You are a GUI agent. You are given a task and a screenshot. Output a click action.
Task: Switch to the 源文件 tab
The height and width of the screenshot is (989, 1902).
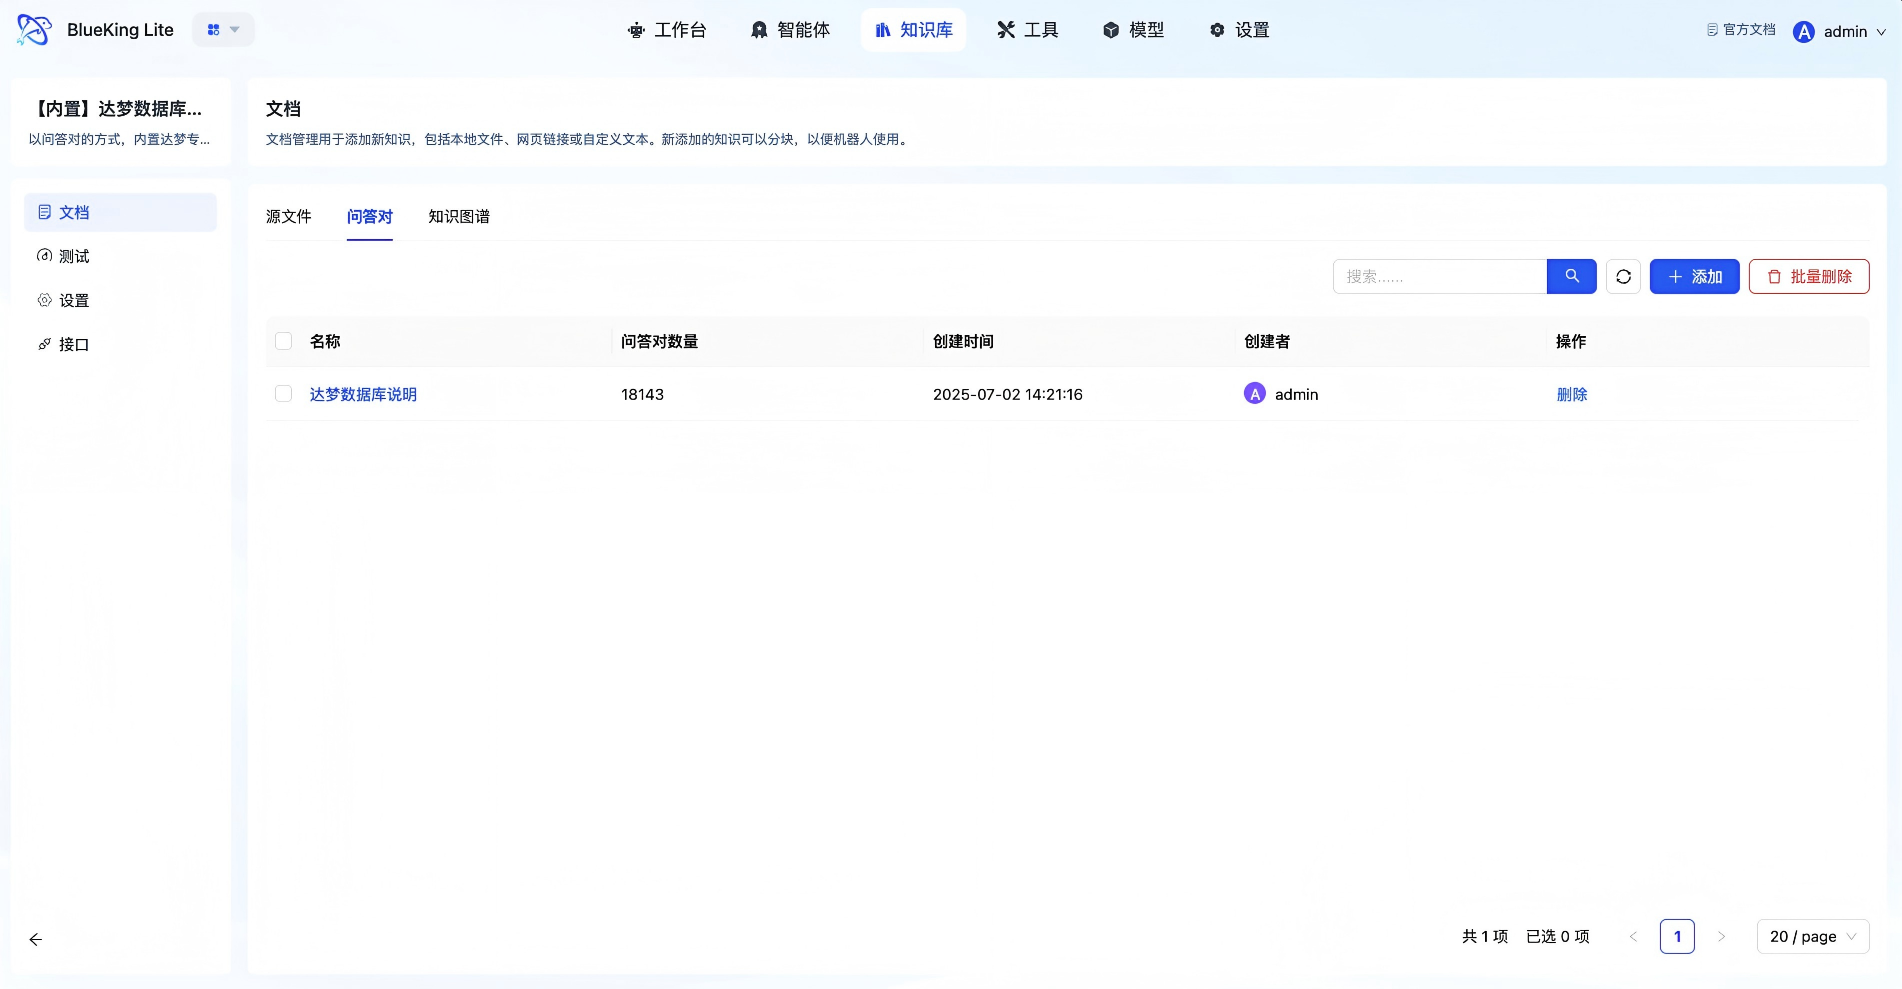(x=289, y=216)
